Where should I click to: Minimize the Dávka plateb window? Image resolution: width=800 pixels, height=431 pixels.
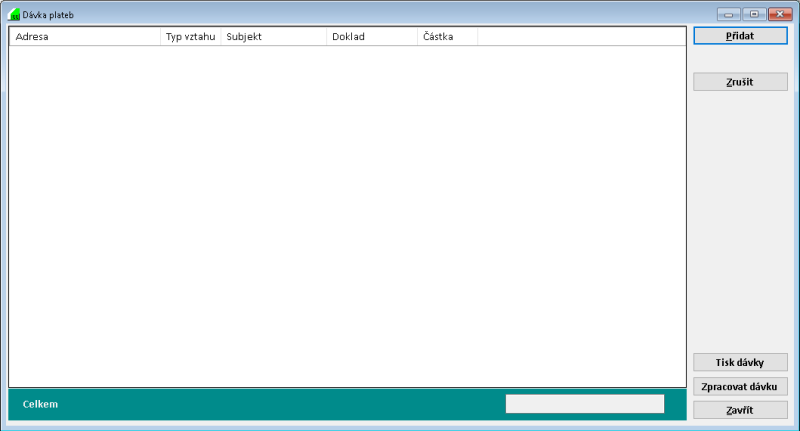point(728,15)
